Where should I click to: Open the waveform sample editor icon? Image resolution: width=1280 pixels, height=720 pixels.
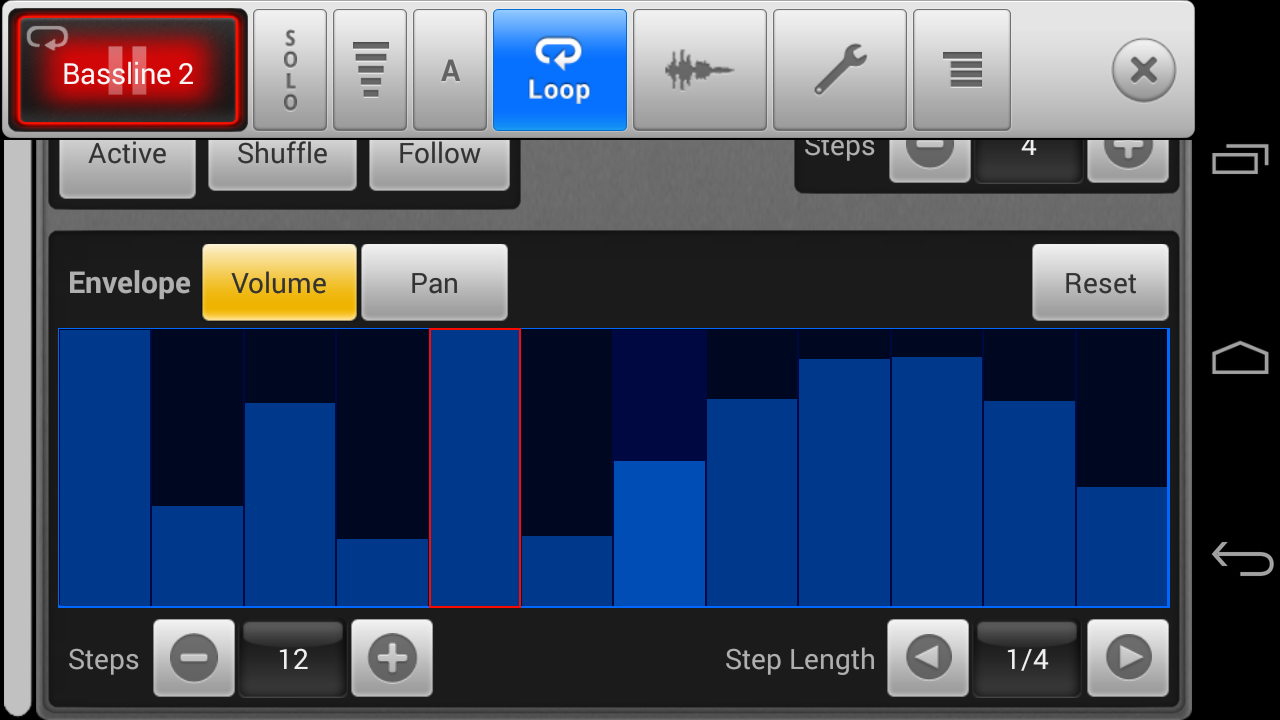[x=700, y=70]
